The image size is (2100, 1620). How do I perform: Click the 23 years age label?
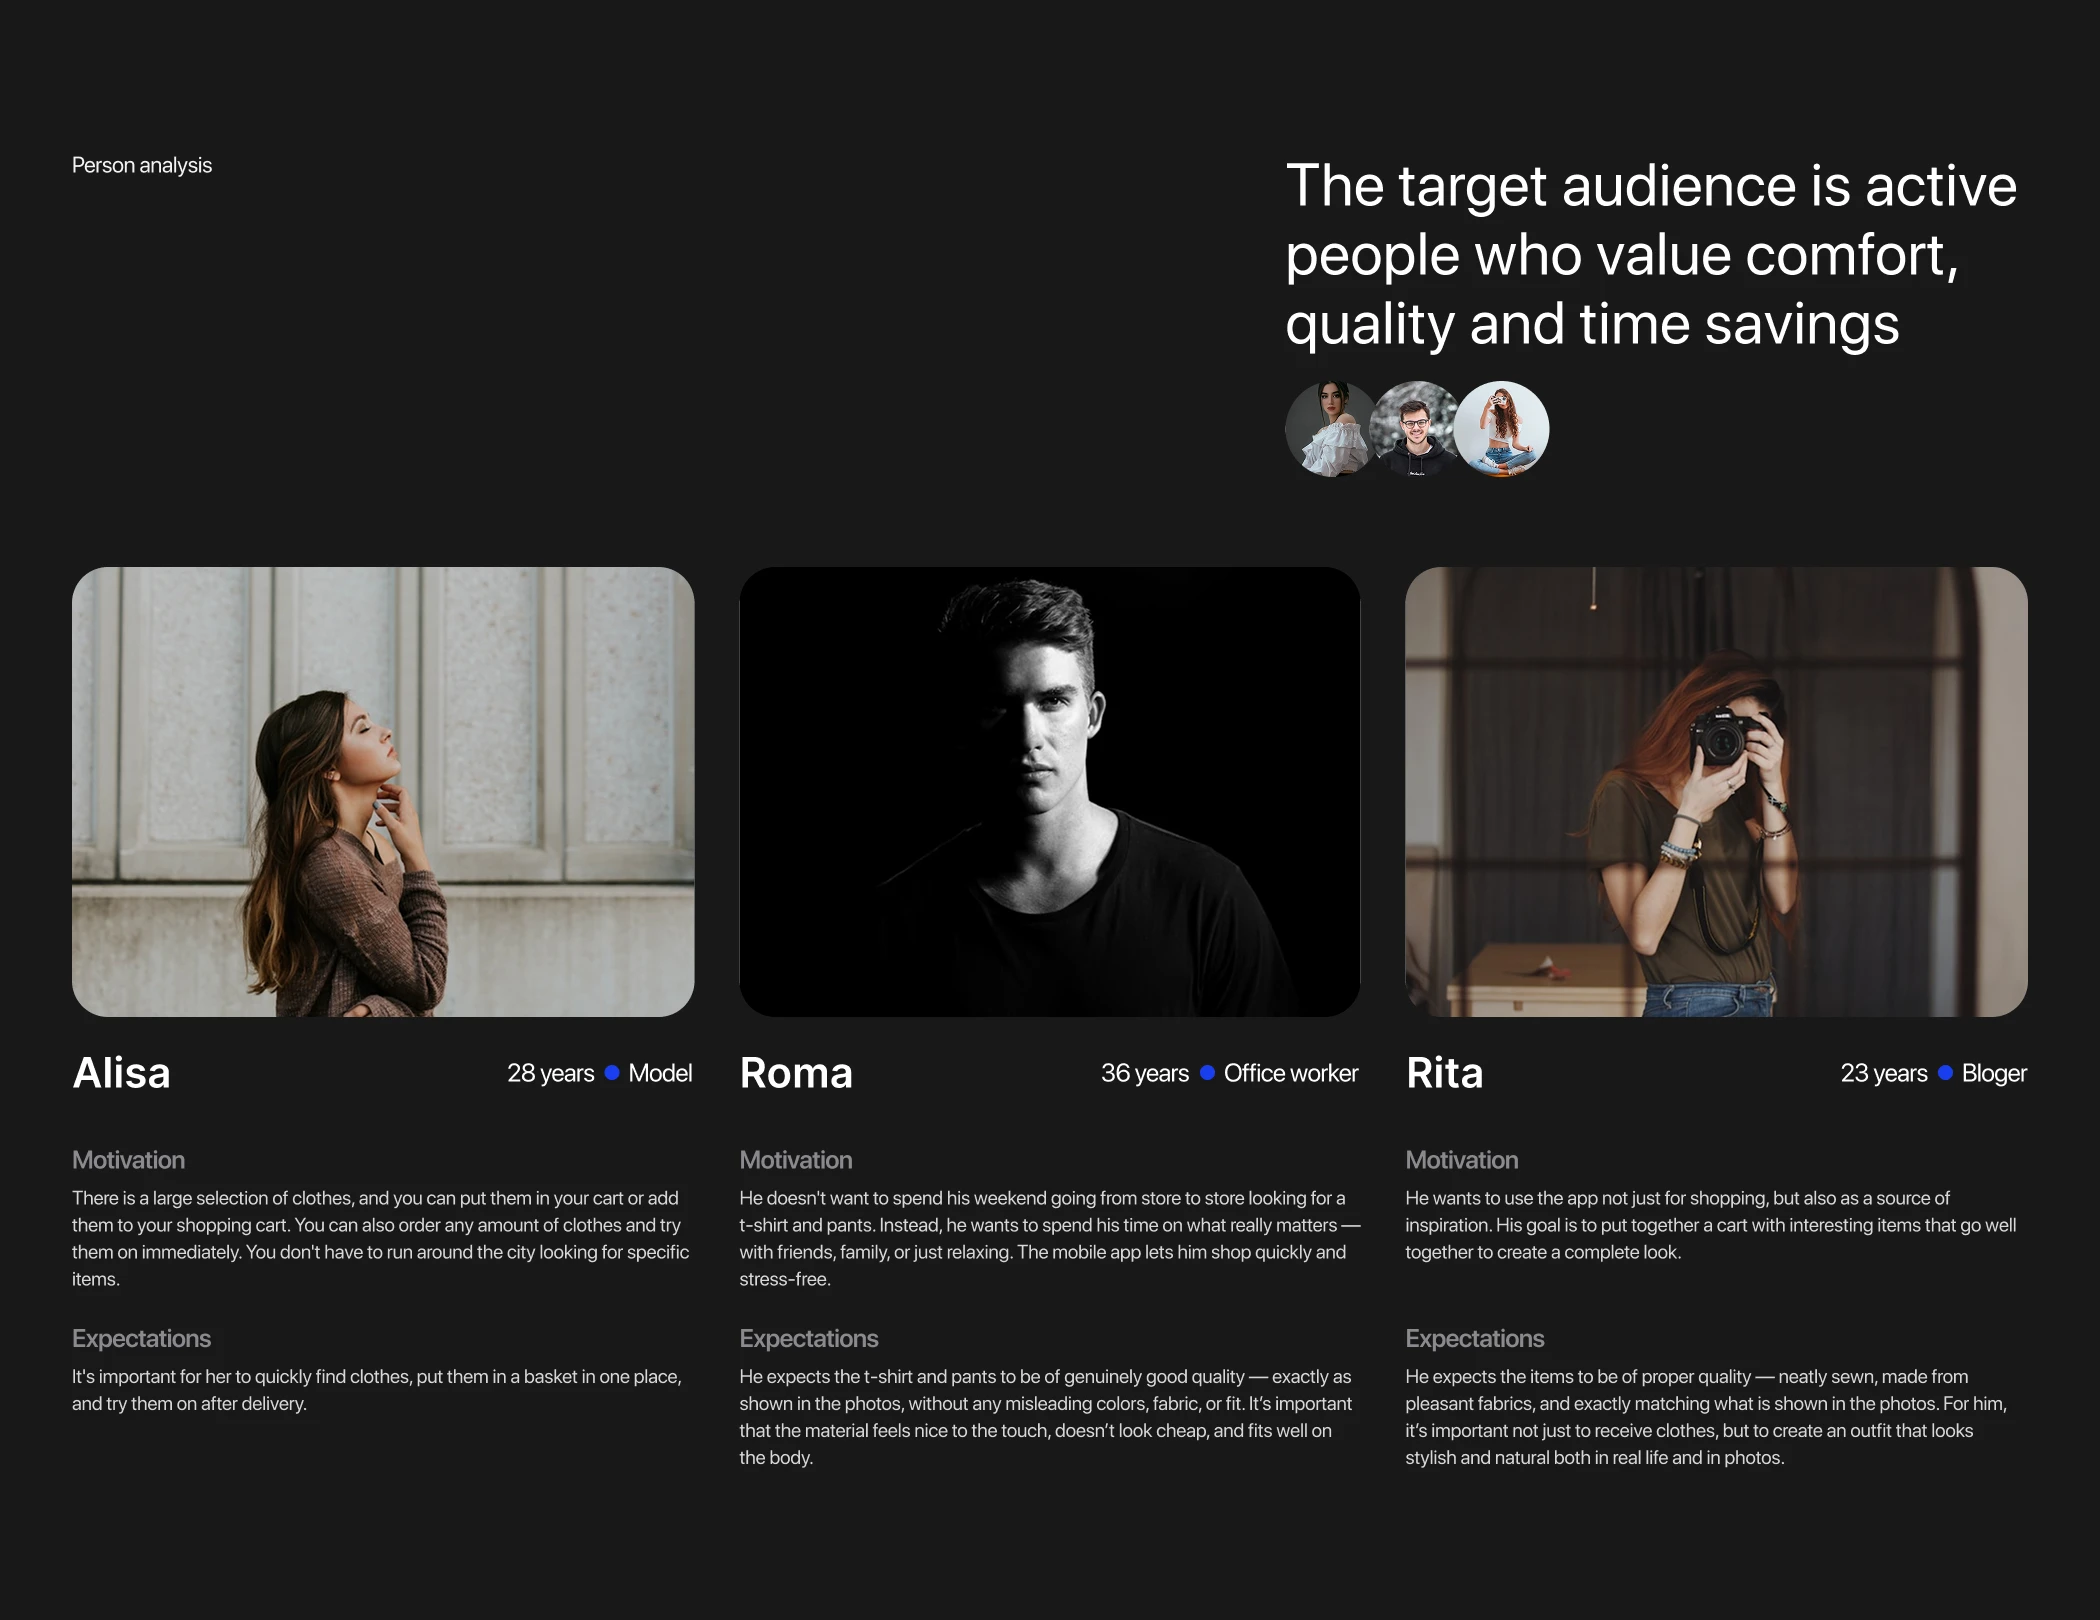1883,1073
